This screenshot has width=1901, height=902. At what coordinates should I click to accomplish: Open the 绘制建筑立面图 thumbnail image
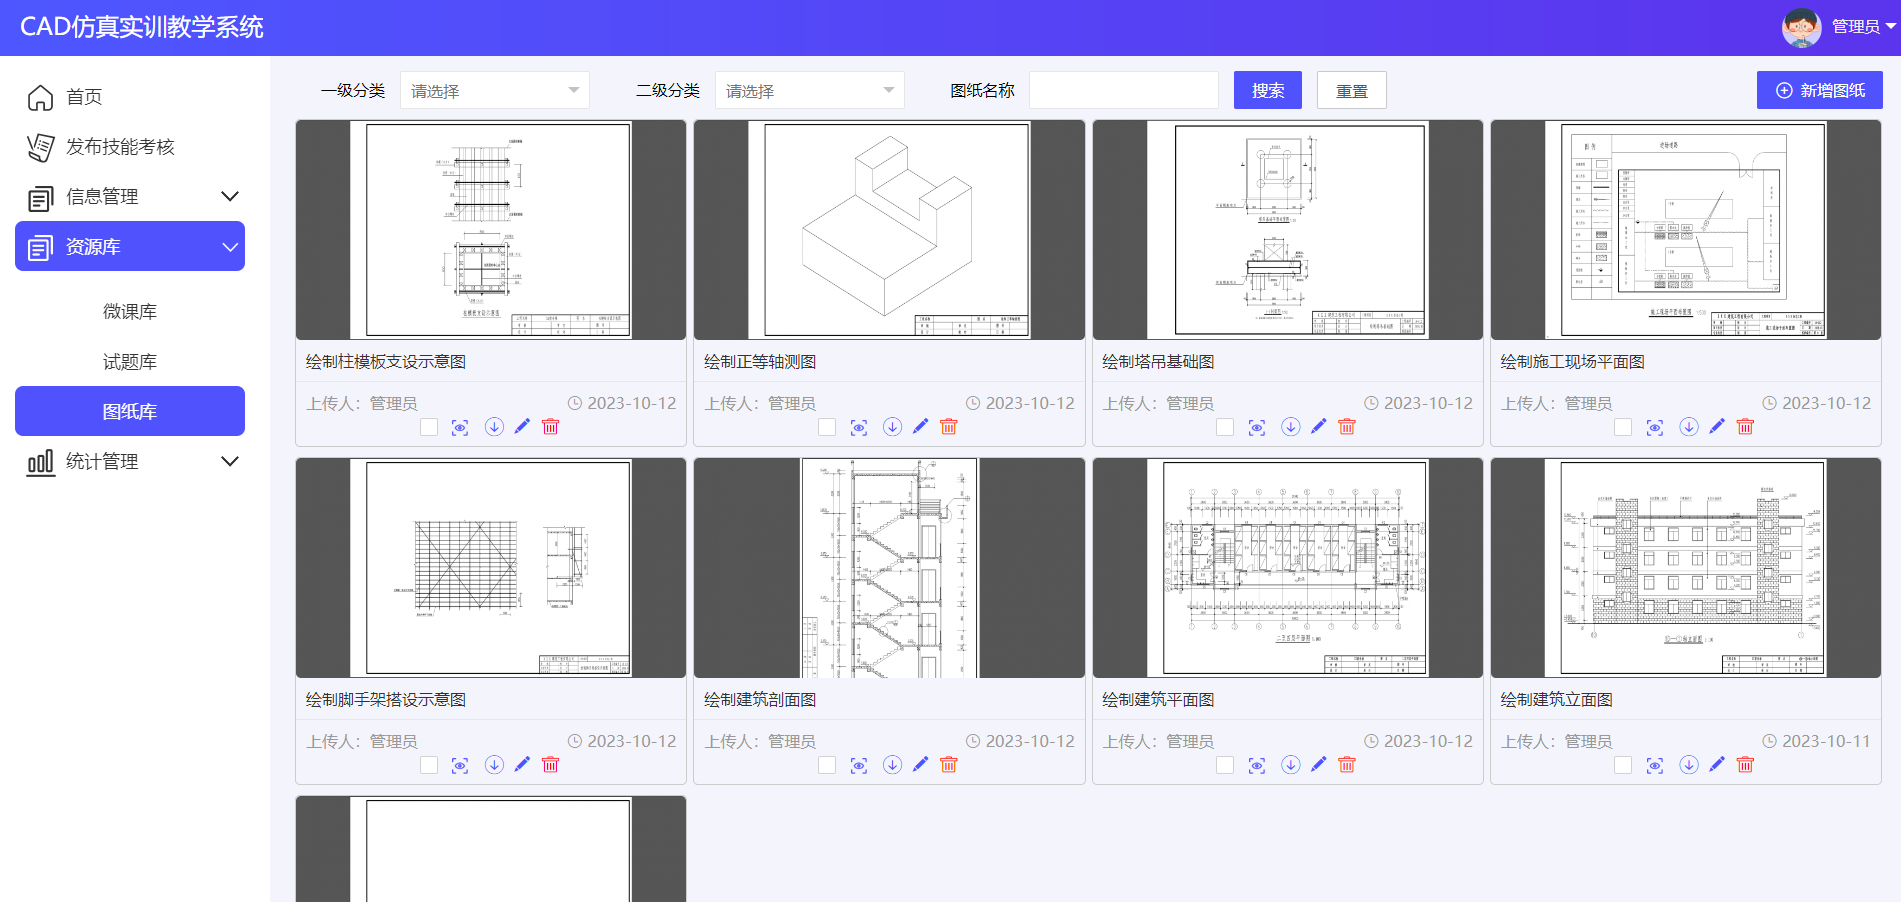pos(1686,568)
